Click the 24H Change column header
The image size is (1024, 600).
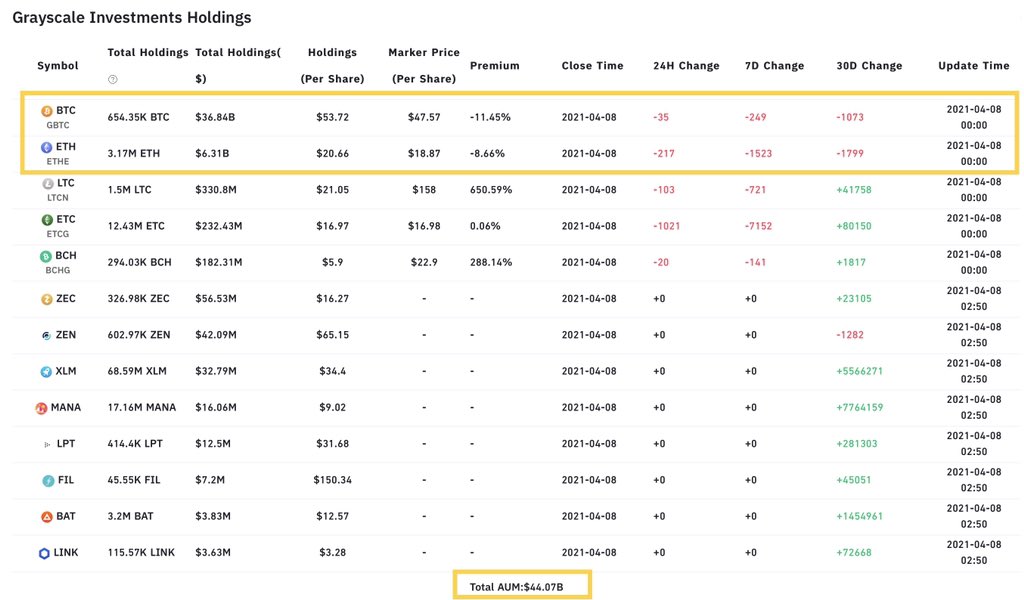[686, 65]
